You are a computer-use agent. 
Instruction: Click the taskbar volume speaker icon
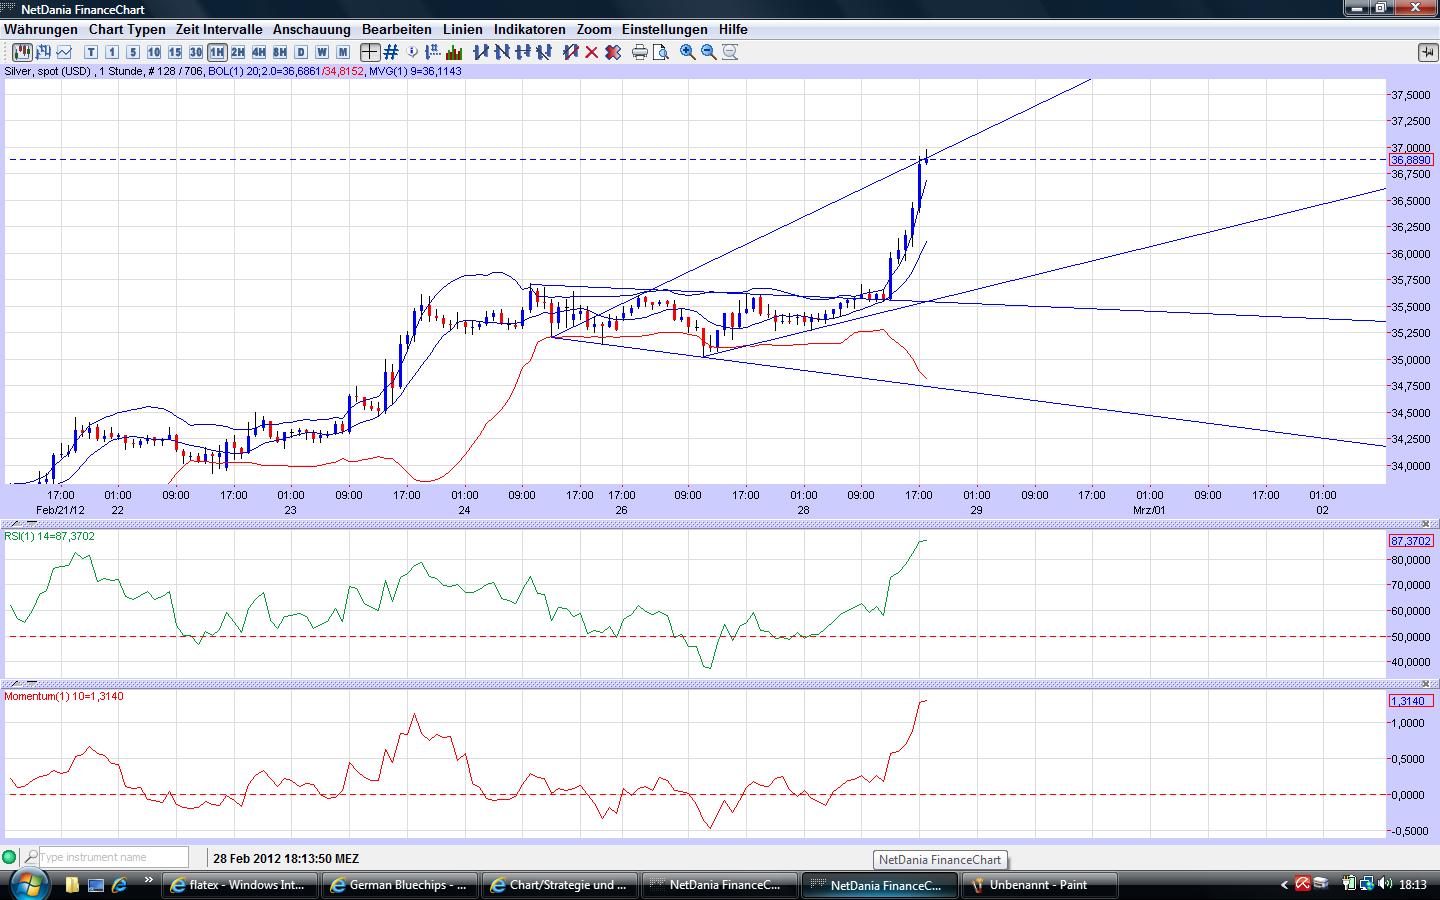point(1386,884)
